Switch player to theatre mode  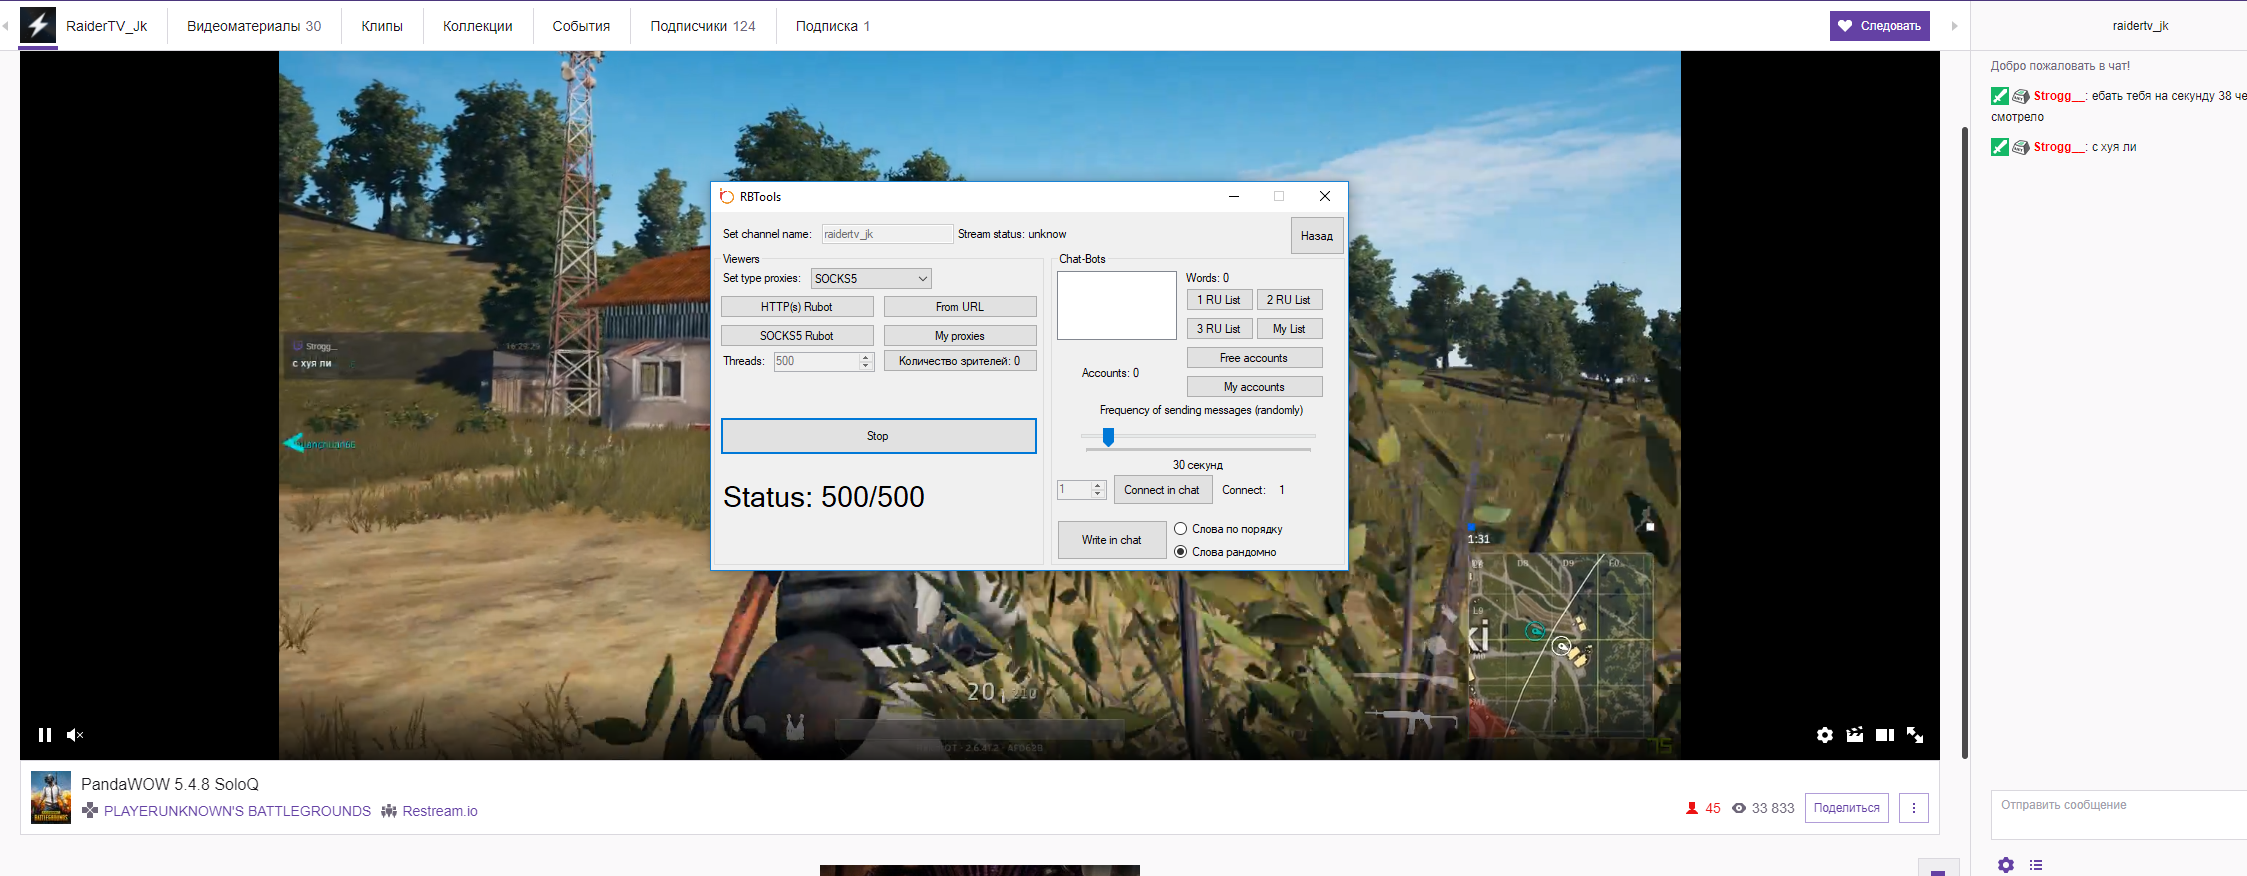point(1885,735)
